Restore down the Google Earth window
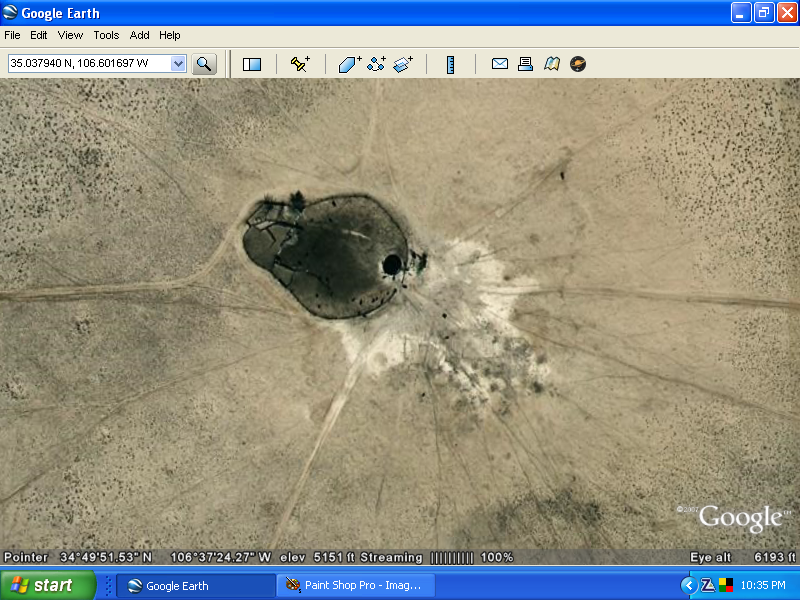800x600 pixels. pyautogui.click(x=764, y=13)
